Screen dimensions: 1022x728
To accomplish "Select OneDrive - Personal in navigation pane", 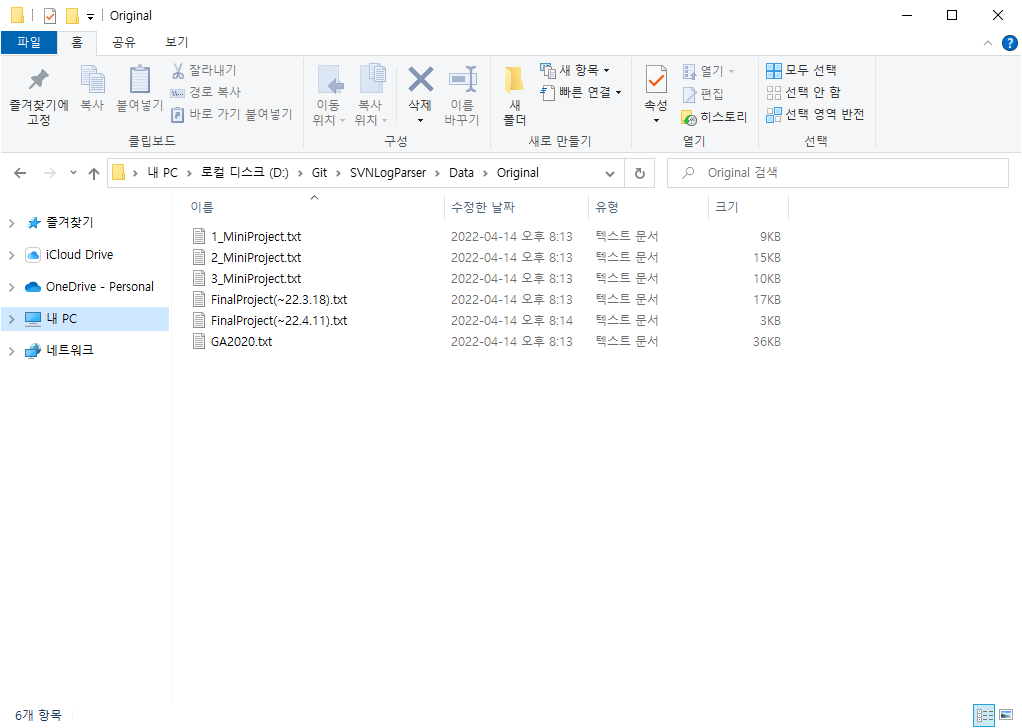I will click(100, 287).
